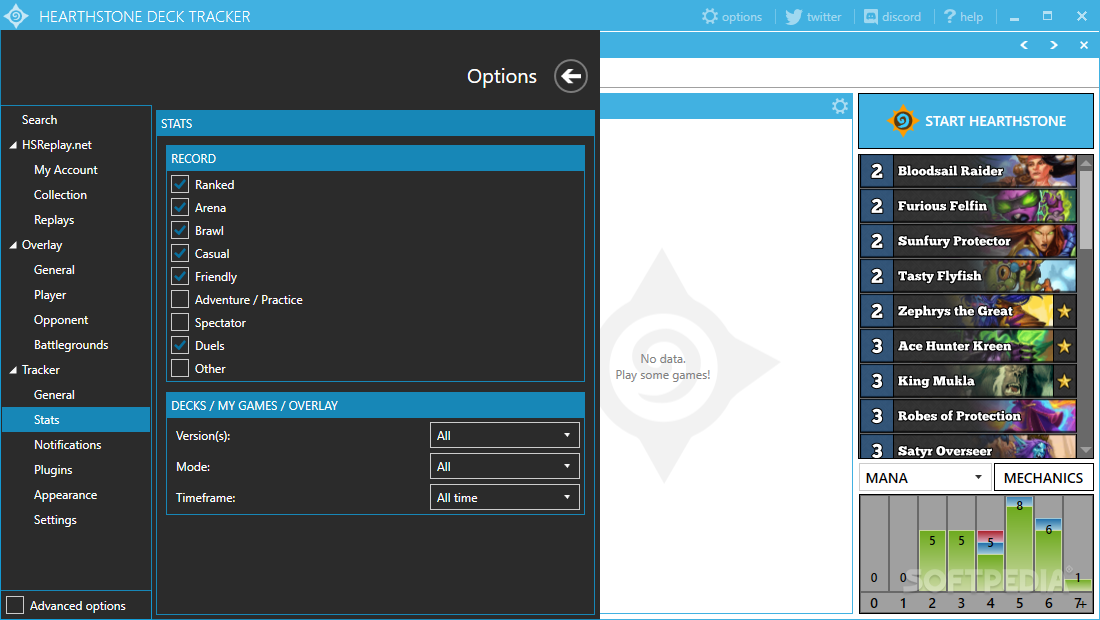Go to previous with left chevron
This screenshot has width=1100, height=620.
point(1024,45)
